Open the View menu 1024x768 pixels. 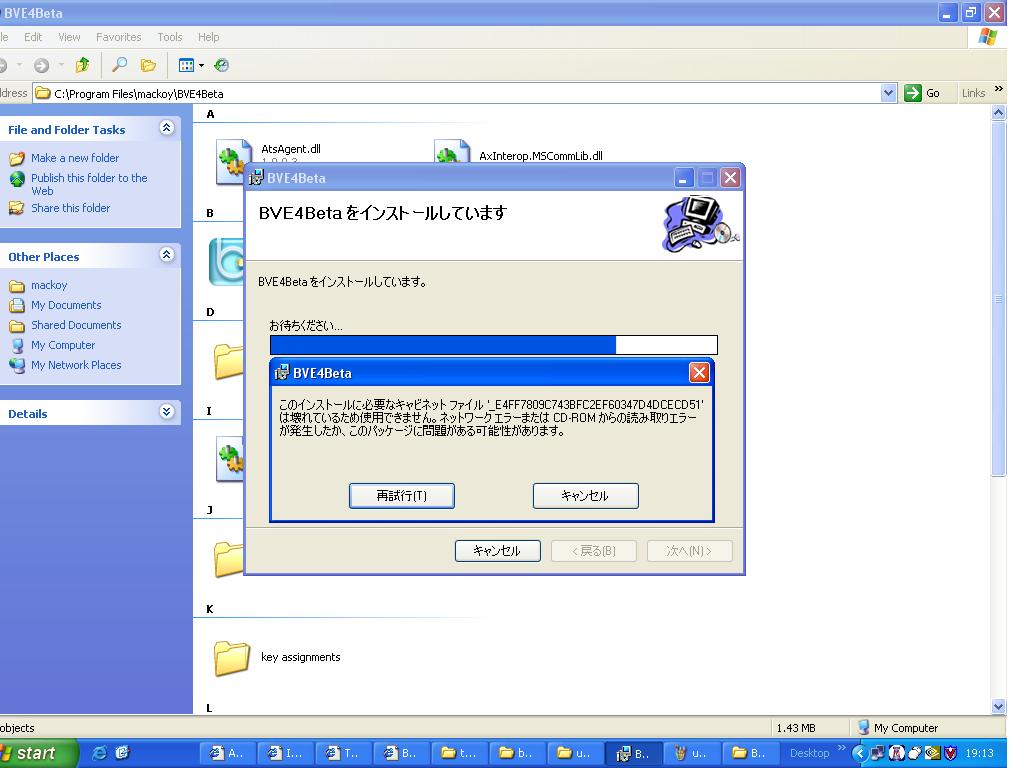(x=69, y=37)
